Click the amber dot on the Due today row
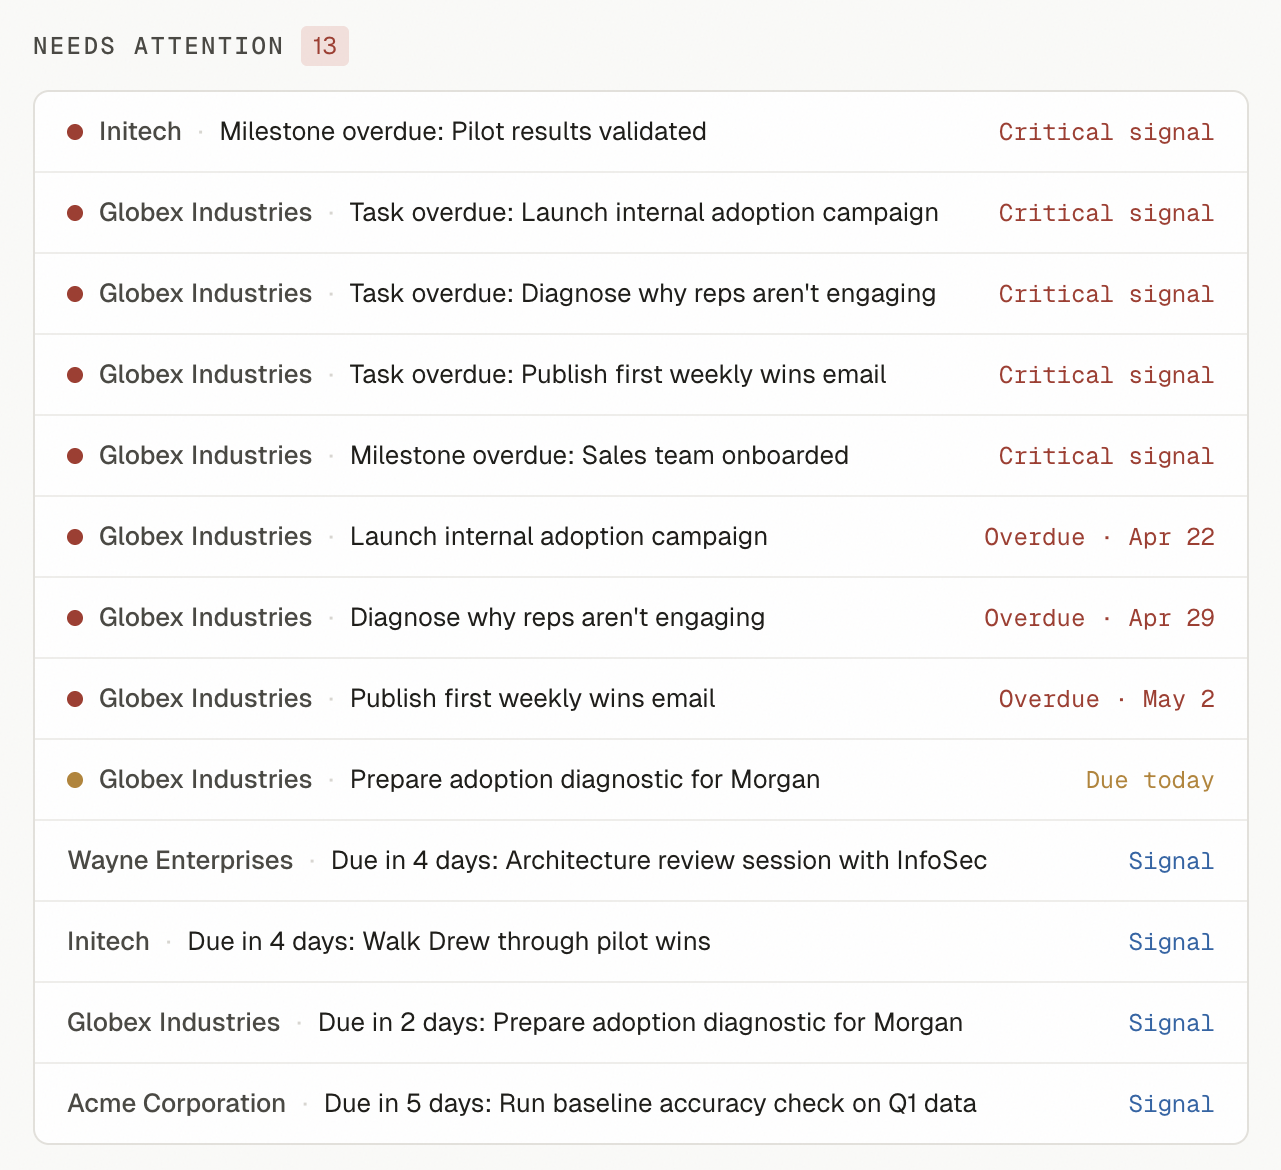 75,780
